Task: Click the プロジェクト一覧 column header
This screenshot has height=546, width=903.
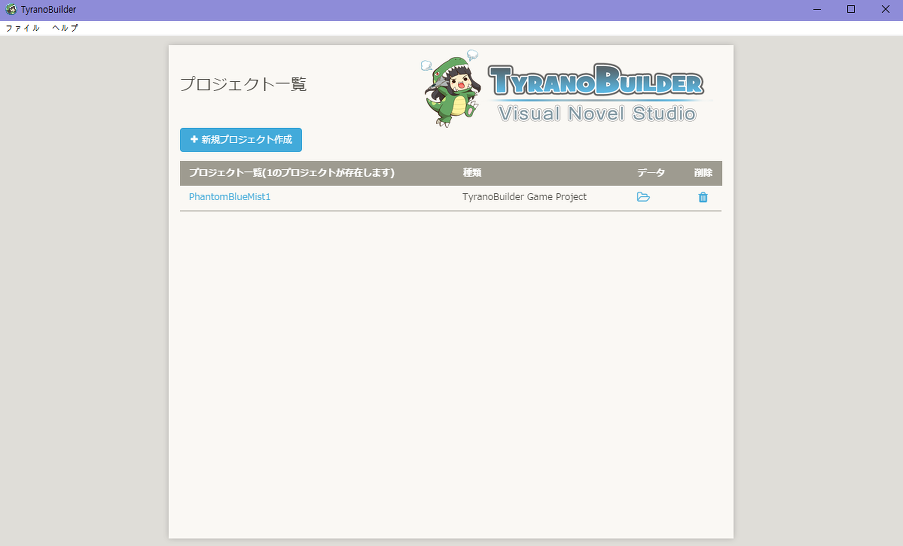Action: click(292, 173)
